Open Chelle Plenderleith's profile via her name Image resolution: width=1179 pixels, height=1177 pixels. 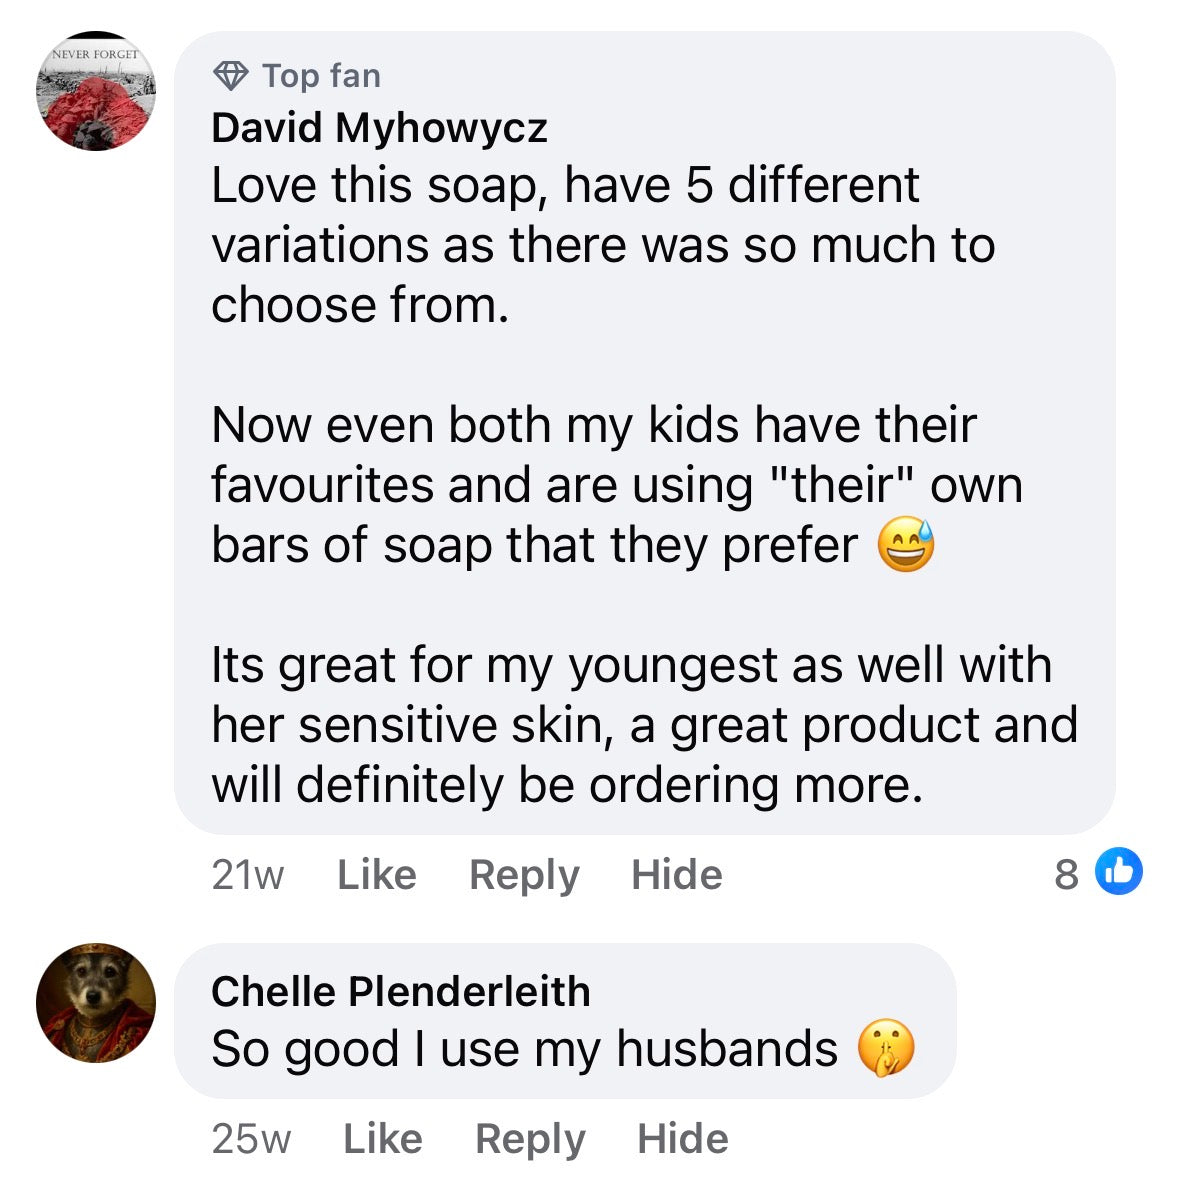tap(401, 991)
